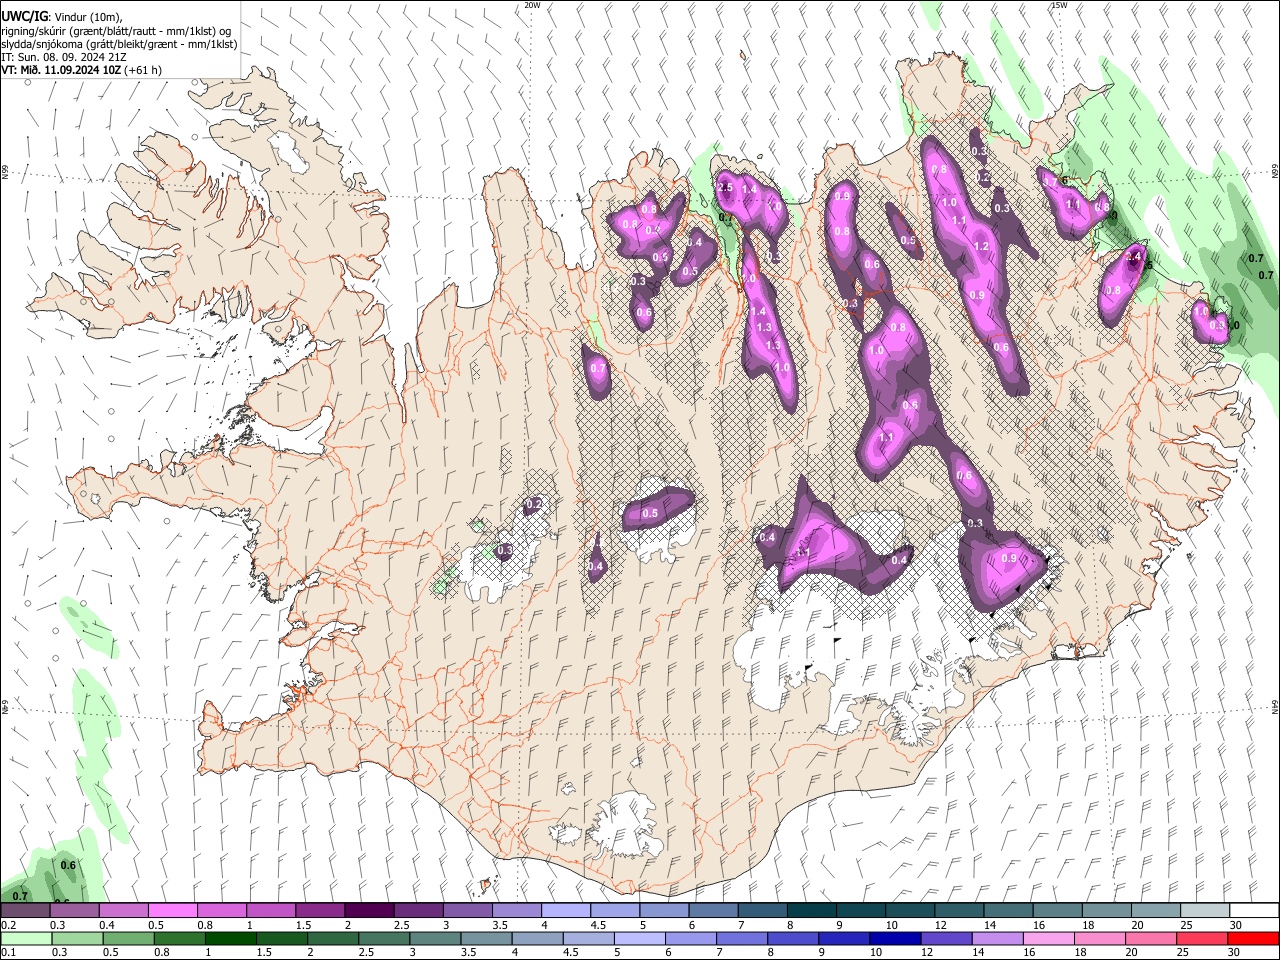Select the dark teal 8–9 snow legend swatch

[x=810, y=911]
